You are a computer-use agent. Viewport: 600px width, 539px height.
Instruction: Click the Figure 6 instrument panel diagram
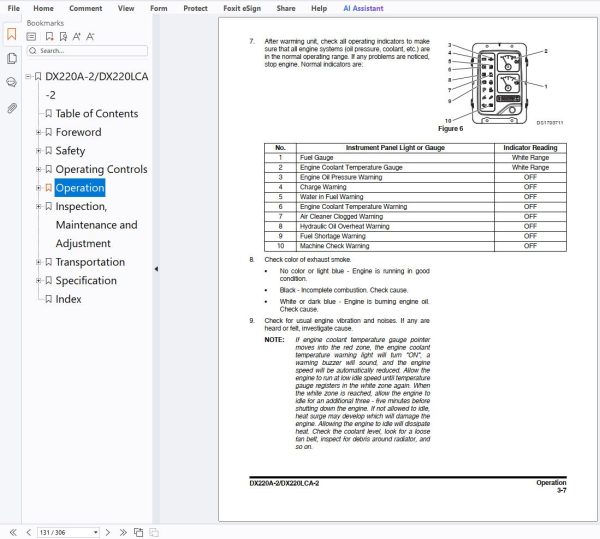click(x=499, y=83)
